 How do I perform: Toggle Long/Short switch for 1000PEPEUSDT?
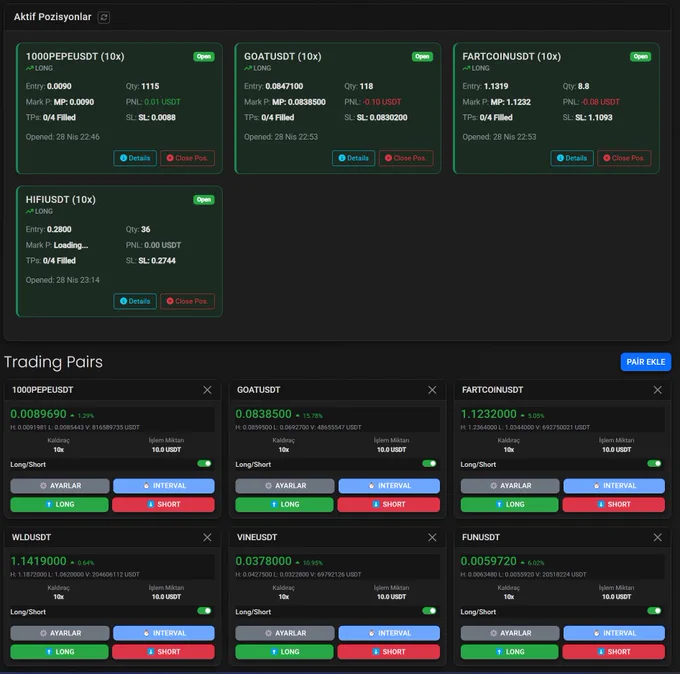[x=204, y=464]
